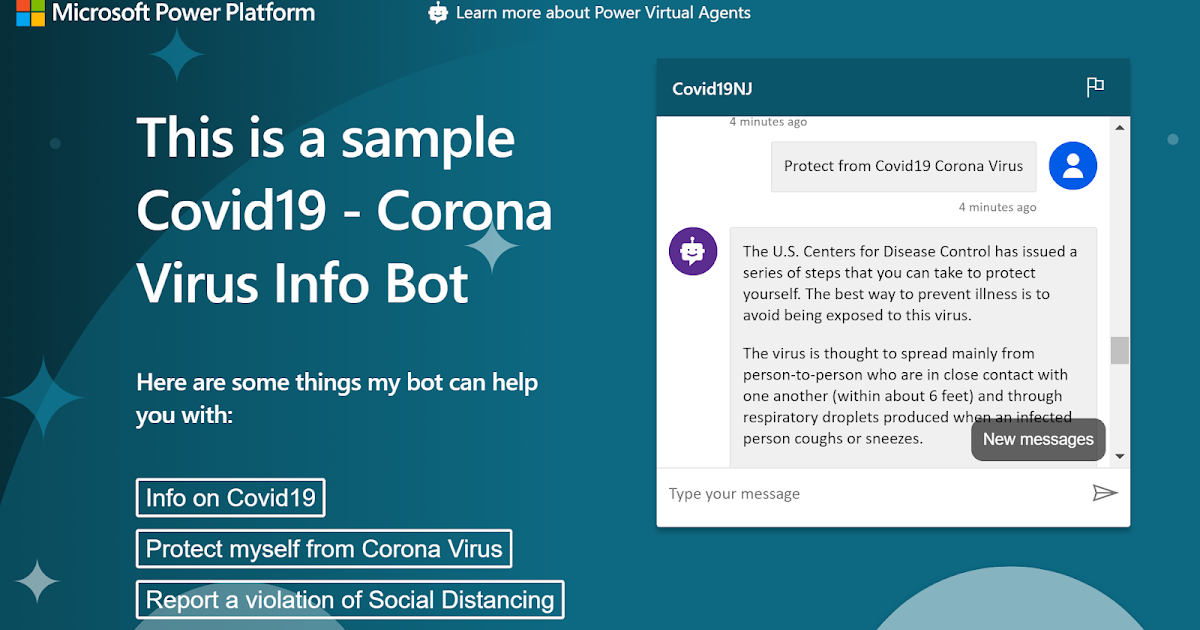Click the Covid19NJ chat title
This screenshot has height=630, width=1200.
pos(712,89)
